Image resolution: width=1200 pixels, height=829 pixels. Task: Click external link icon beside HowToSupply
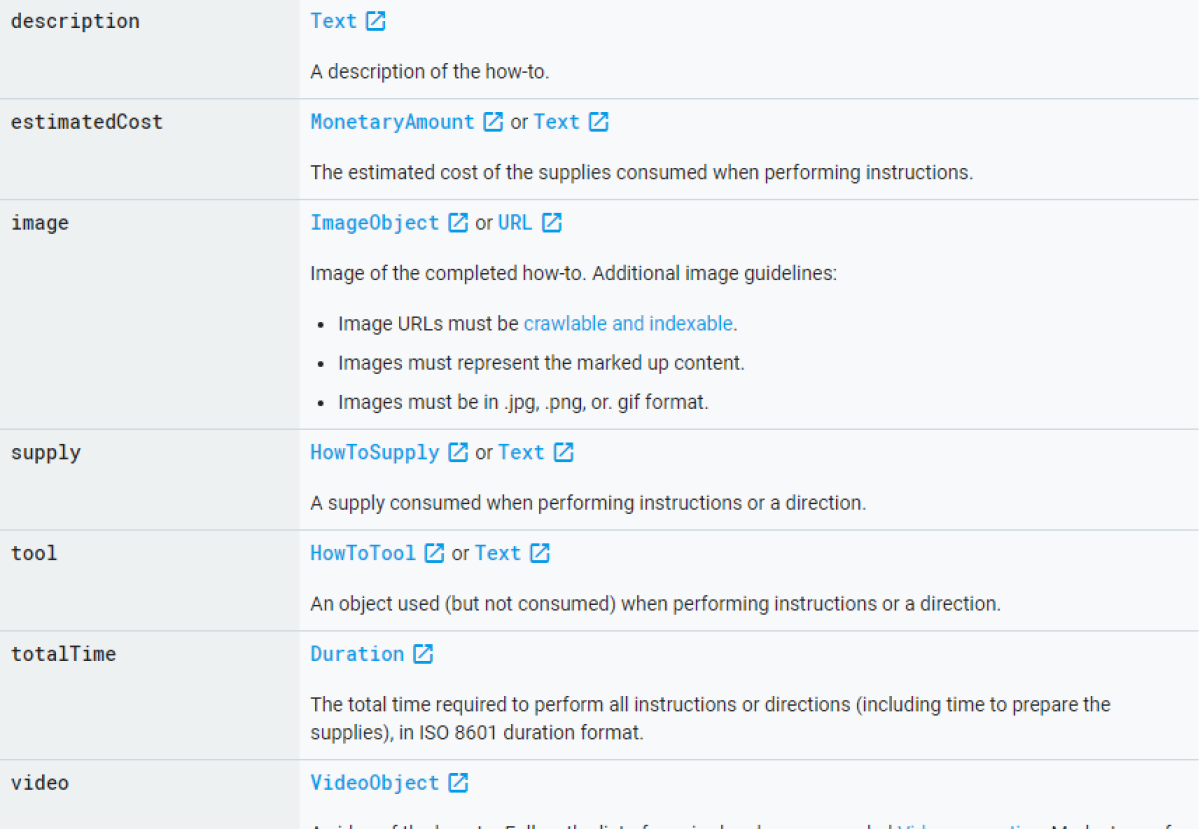coord(458,453)
